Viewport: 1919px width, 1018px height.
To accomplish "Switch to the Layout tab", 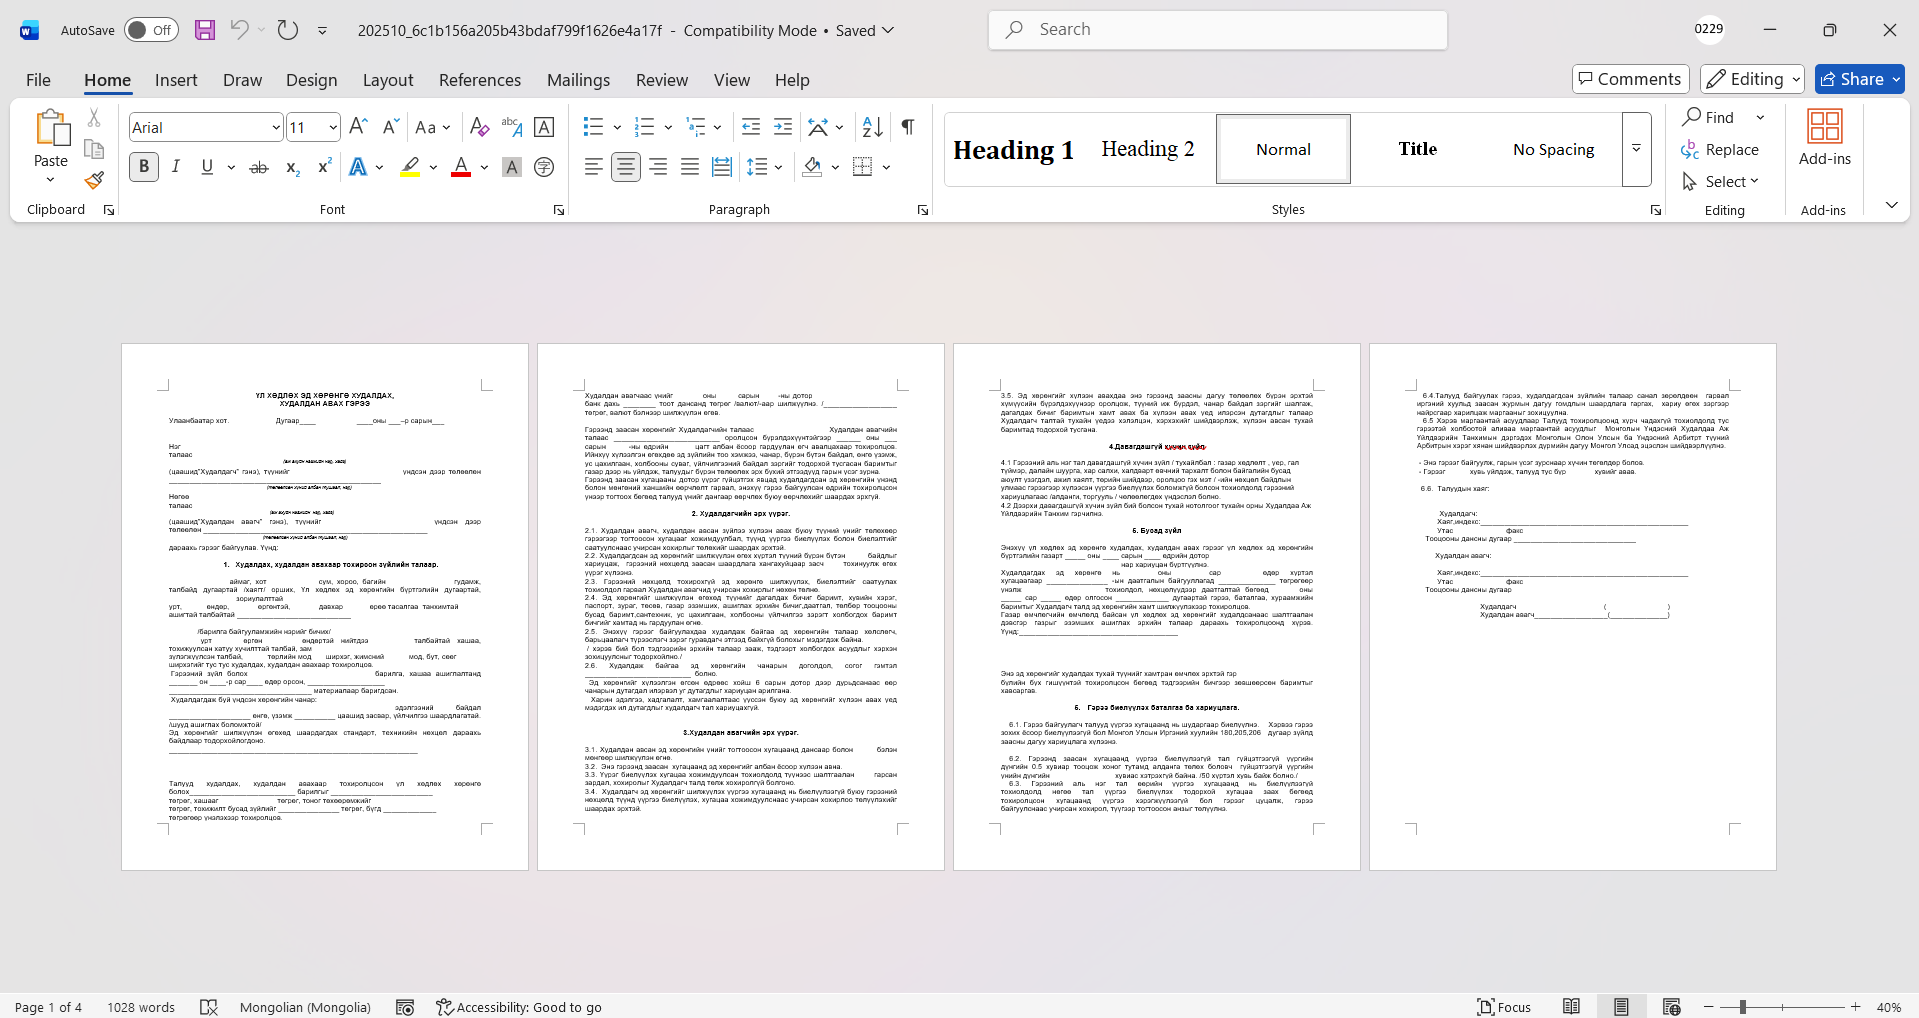I will pos(387,80).
